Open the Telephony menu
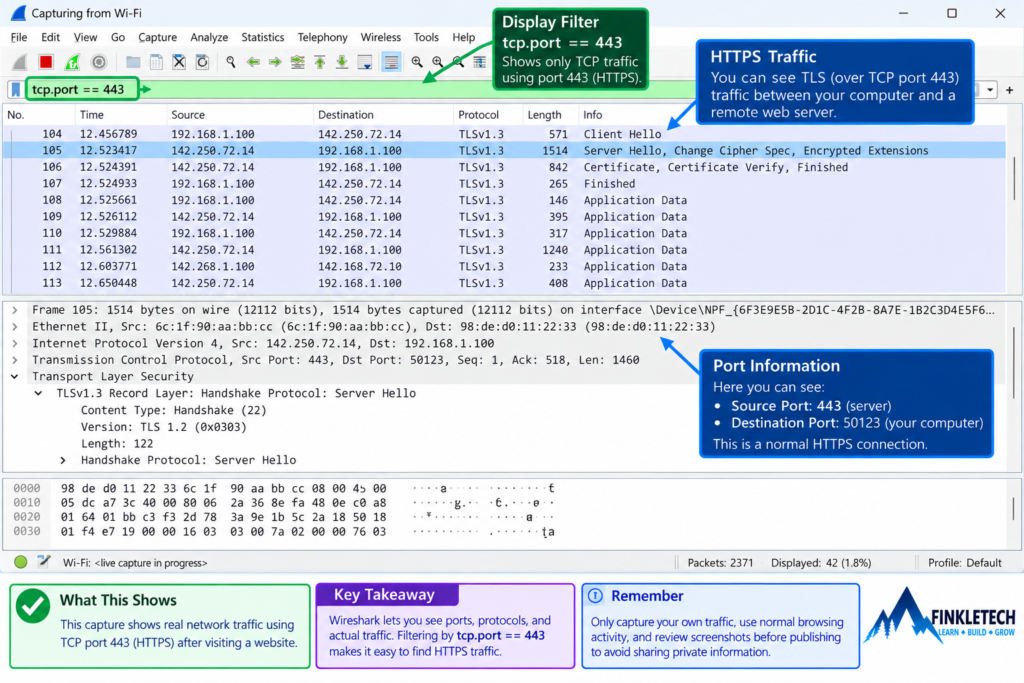This screenshot has width=1024, height=683. coord(323,37)
